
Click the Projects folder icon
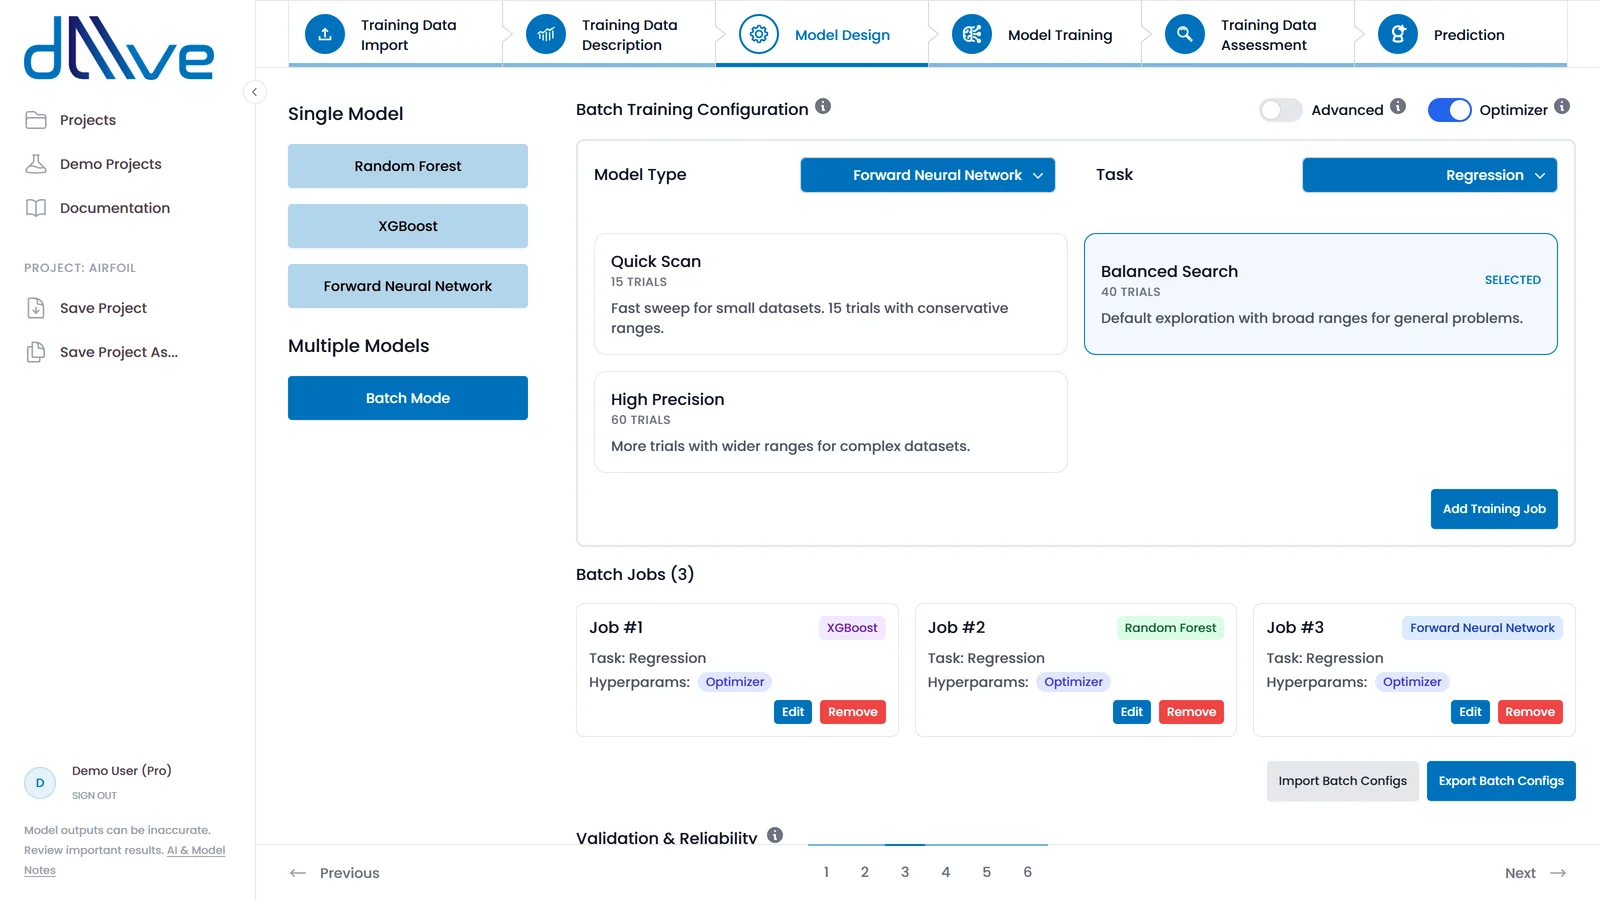pos(36,120)
